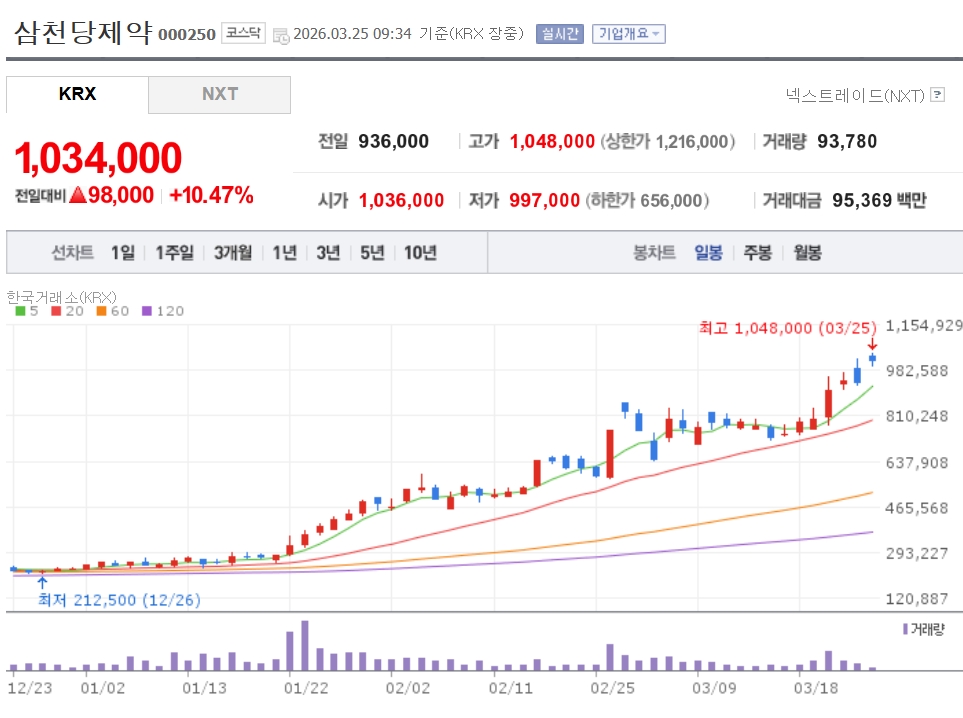Show the 1일 line chart

point(123,253)
